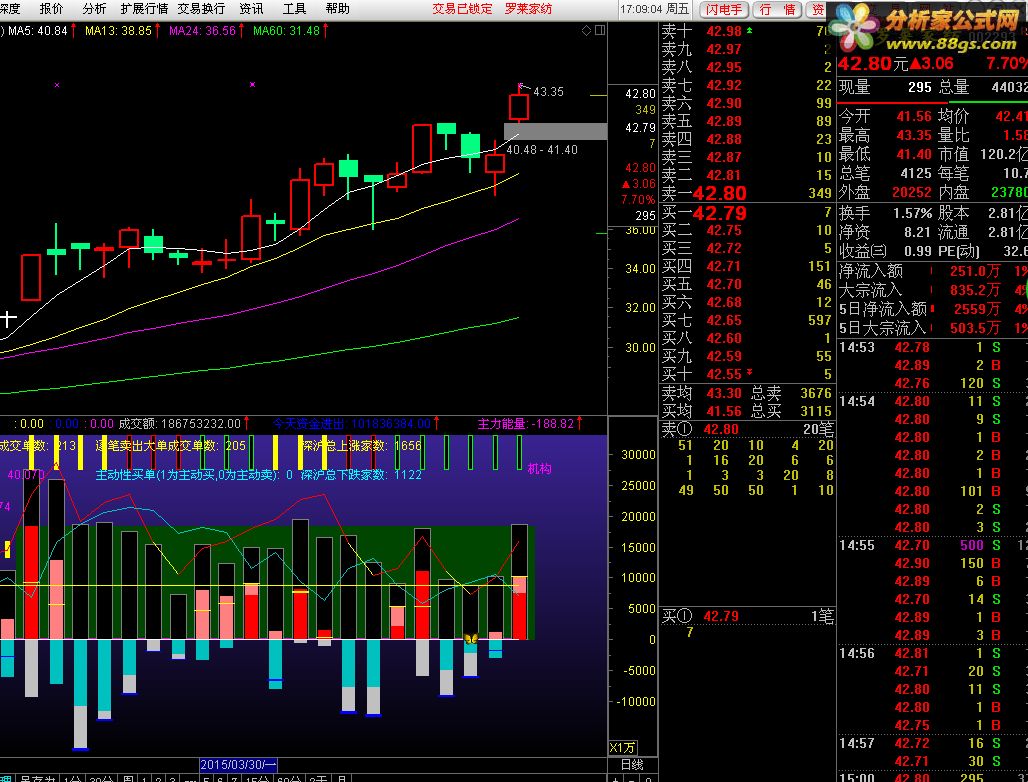1028x782 pixels.
Task: Open the 交易换行 menu
Action: (x=201, y=9)
